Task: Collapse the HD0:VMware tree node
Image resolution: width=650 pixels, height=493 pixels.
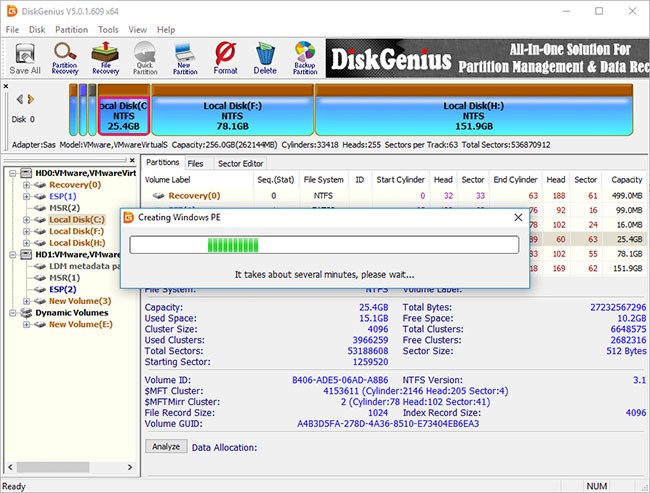Action: [x=12, y=173]
